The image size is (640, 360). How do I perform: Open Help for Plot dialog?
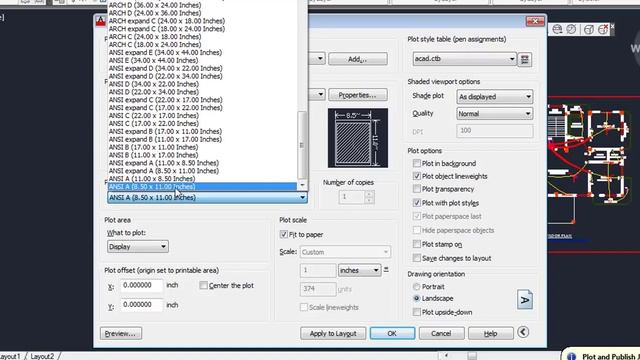tap(491, 333)
